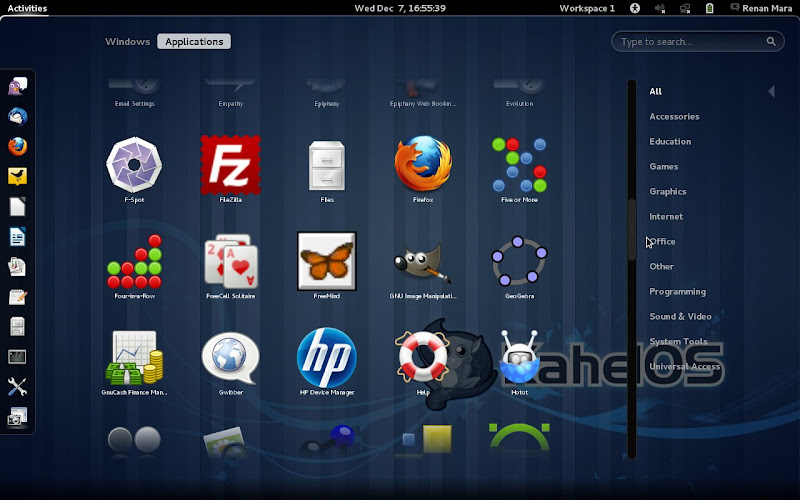This screenshot has height=500, width=800.
Task: Select the Other category
Action: point(661,266)
